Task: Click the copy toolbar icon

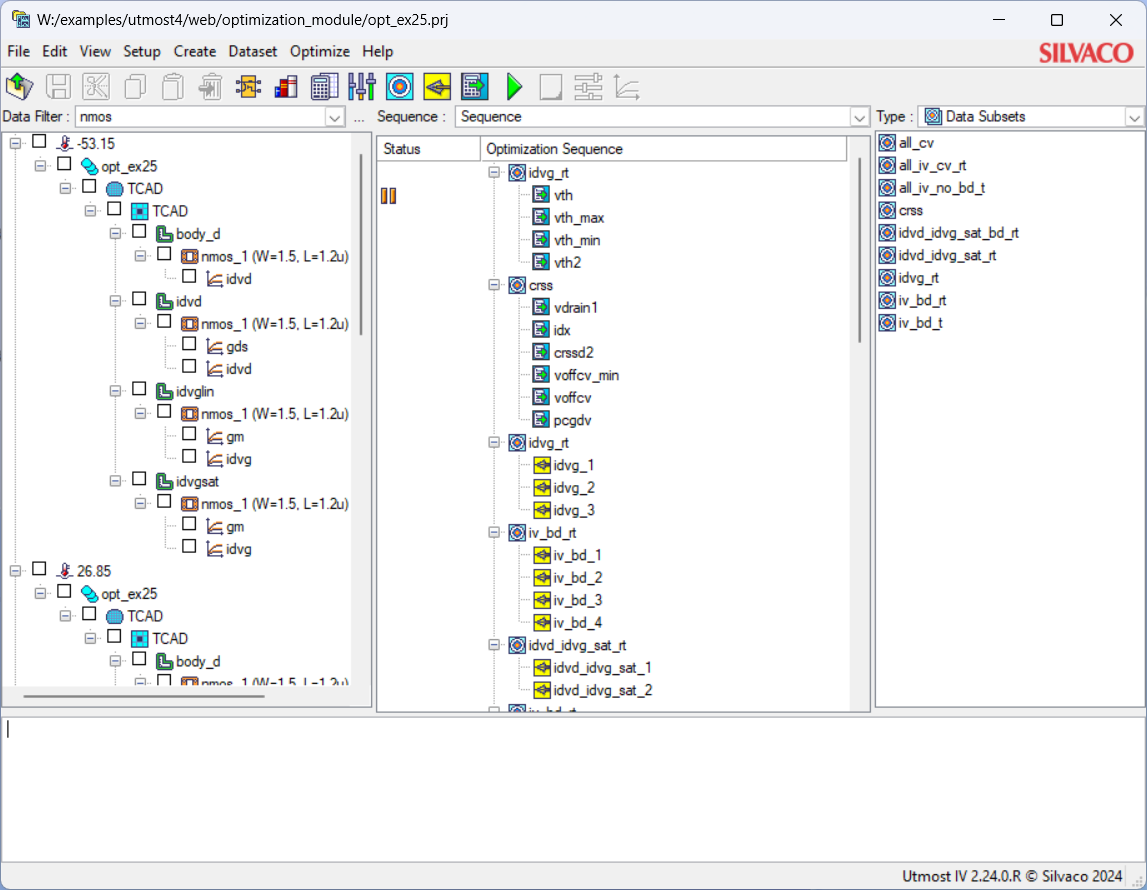Action: pos(135,86)
